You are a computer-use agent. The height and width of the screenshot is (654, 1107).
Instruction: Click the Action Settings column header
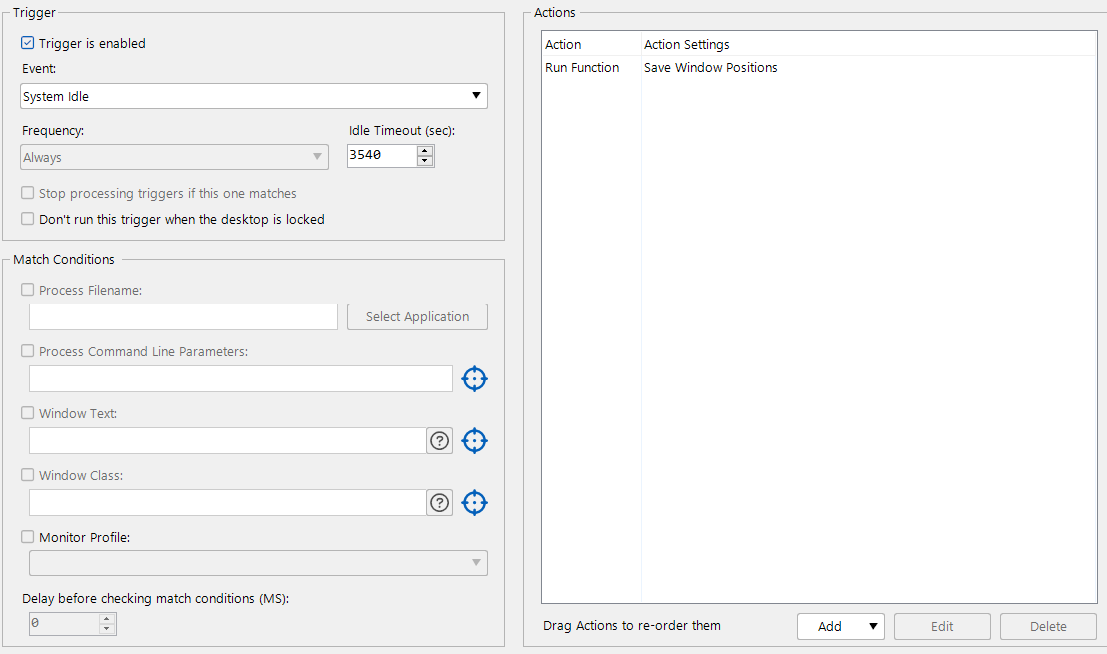(686, 45)
